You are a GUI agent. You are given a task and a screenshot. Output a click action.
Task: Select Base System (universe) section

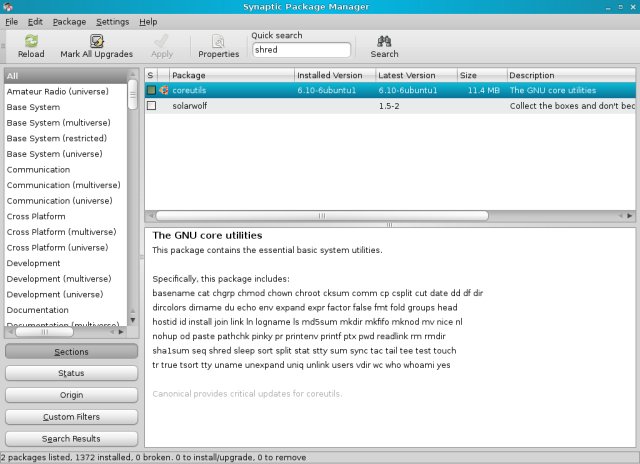click(66, 154)
